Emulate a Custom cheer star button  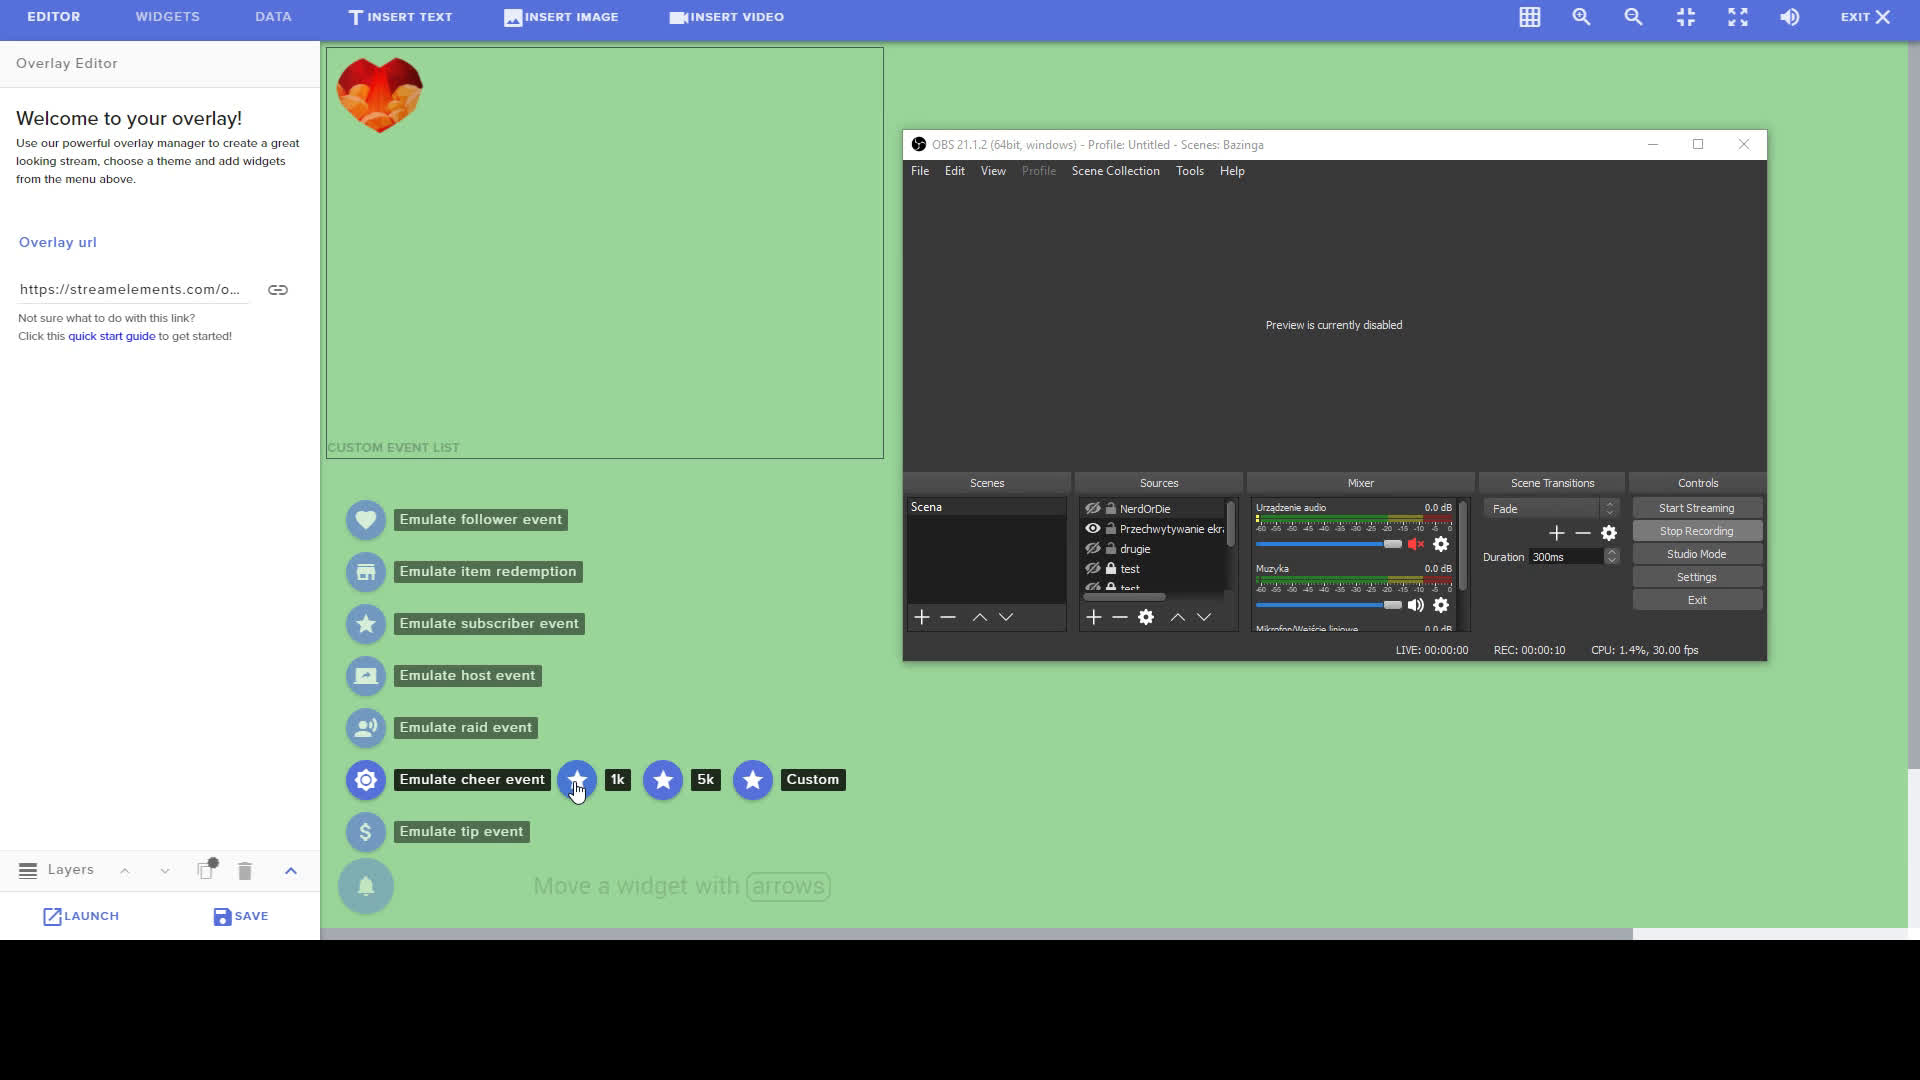pyautogui.click(x=753, y=780)
